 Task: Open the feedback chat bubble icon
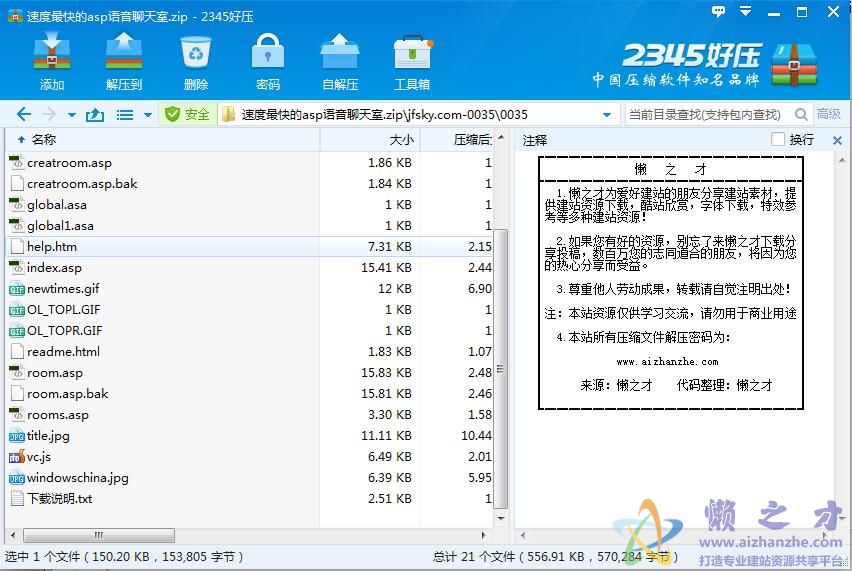718,11
